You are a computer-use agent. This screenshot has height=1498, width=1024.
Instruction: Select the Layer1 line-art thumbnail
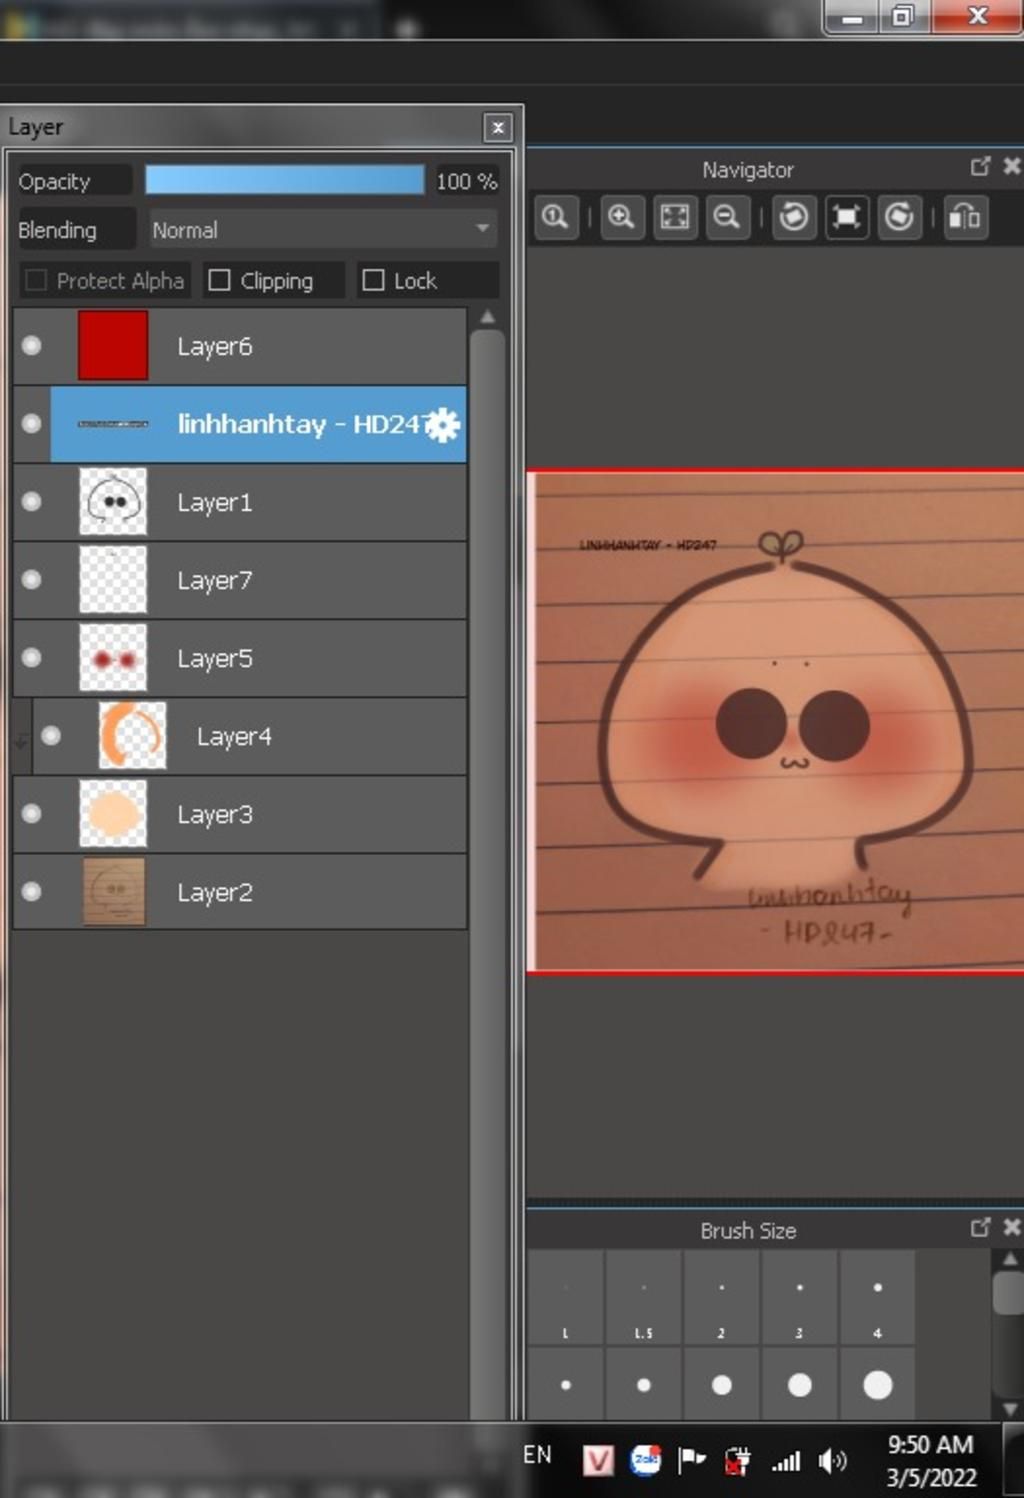(113, 501)
